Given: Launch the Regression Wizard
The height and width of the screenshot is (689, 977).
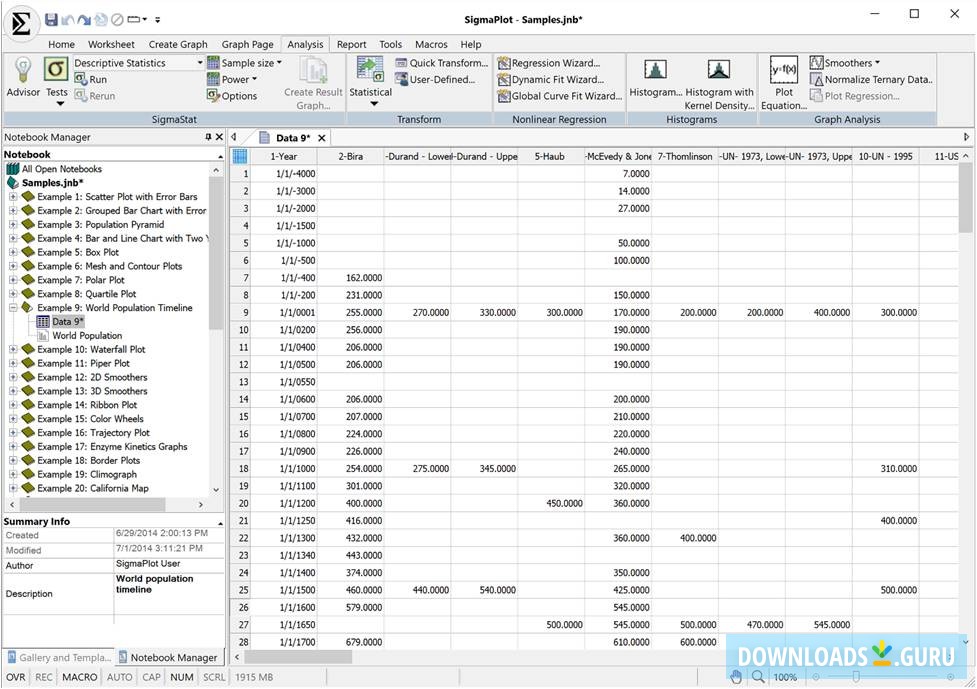Looking at the screenshot, I should tap(549, 63).
